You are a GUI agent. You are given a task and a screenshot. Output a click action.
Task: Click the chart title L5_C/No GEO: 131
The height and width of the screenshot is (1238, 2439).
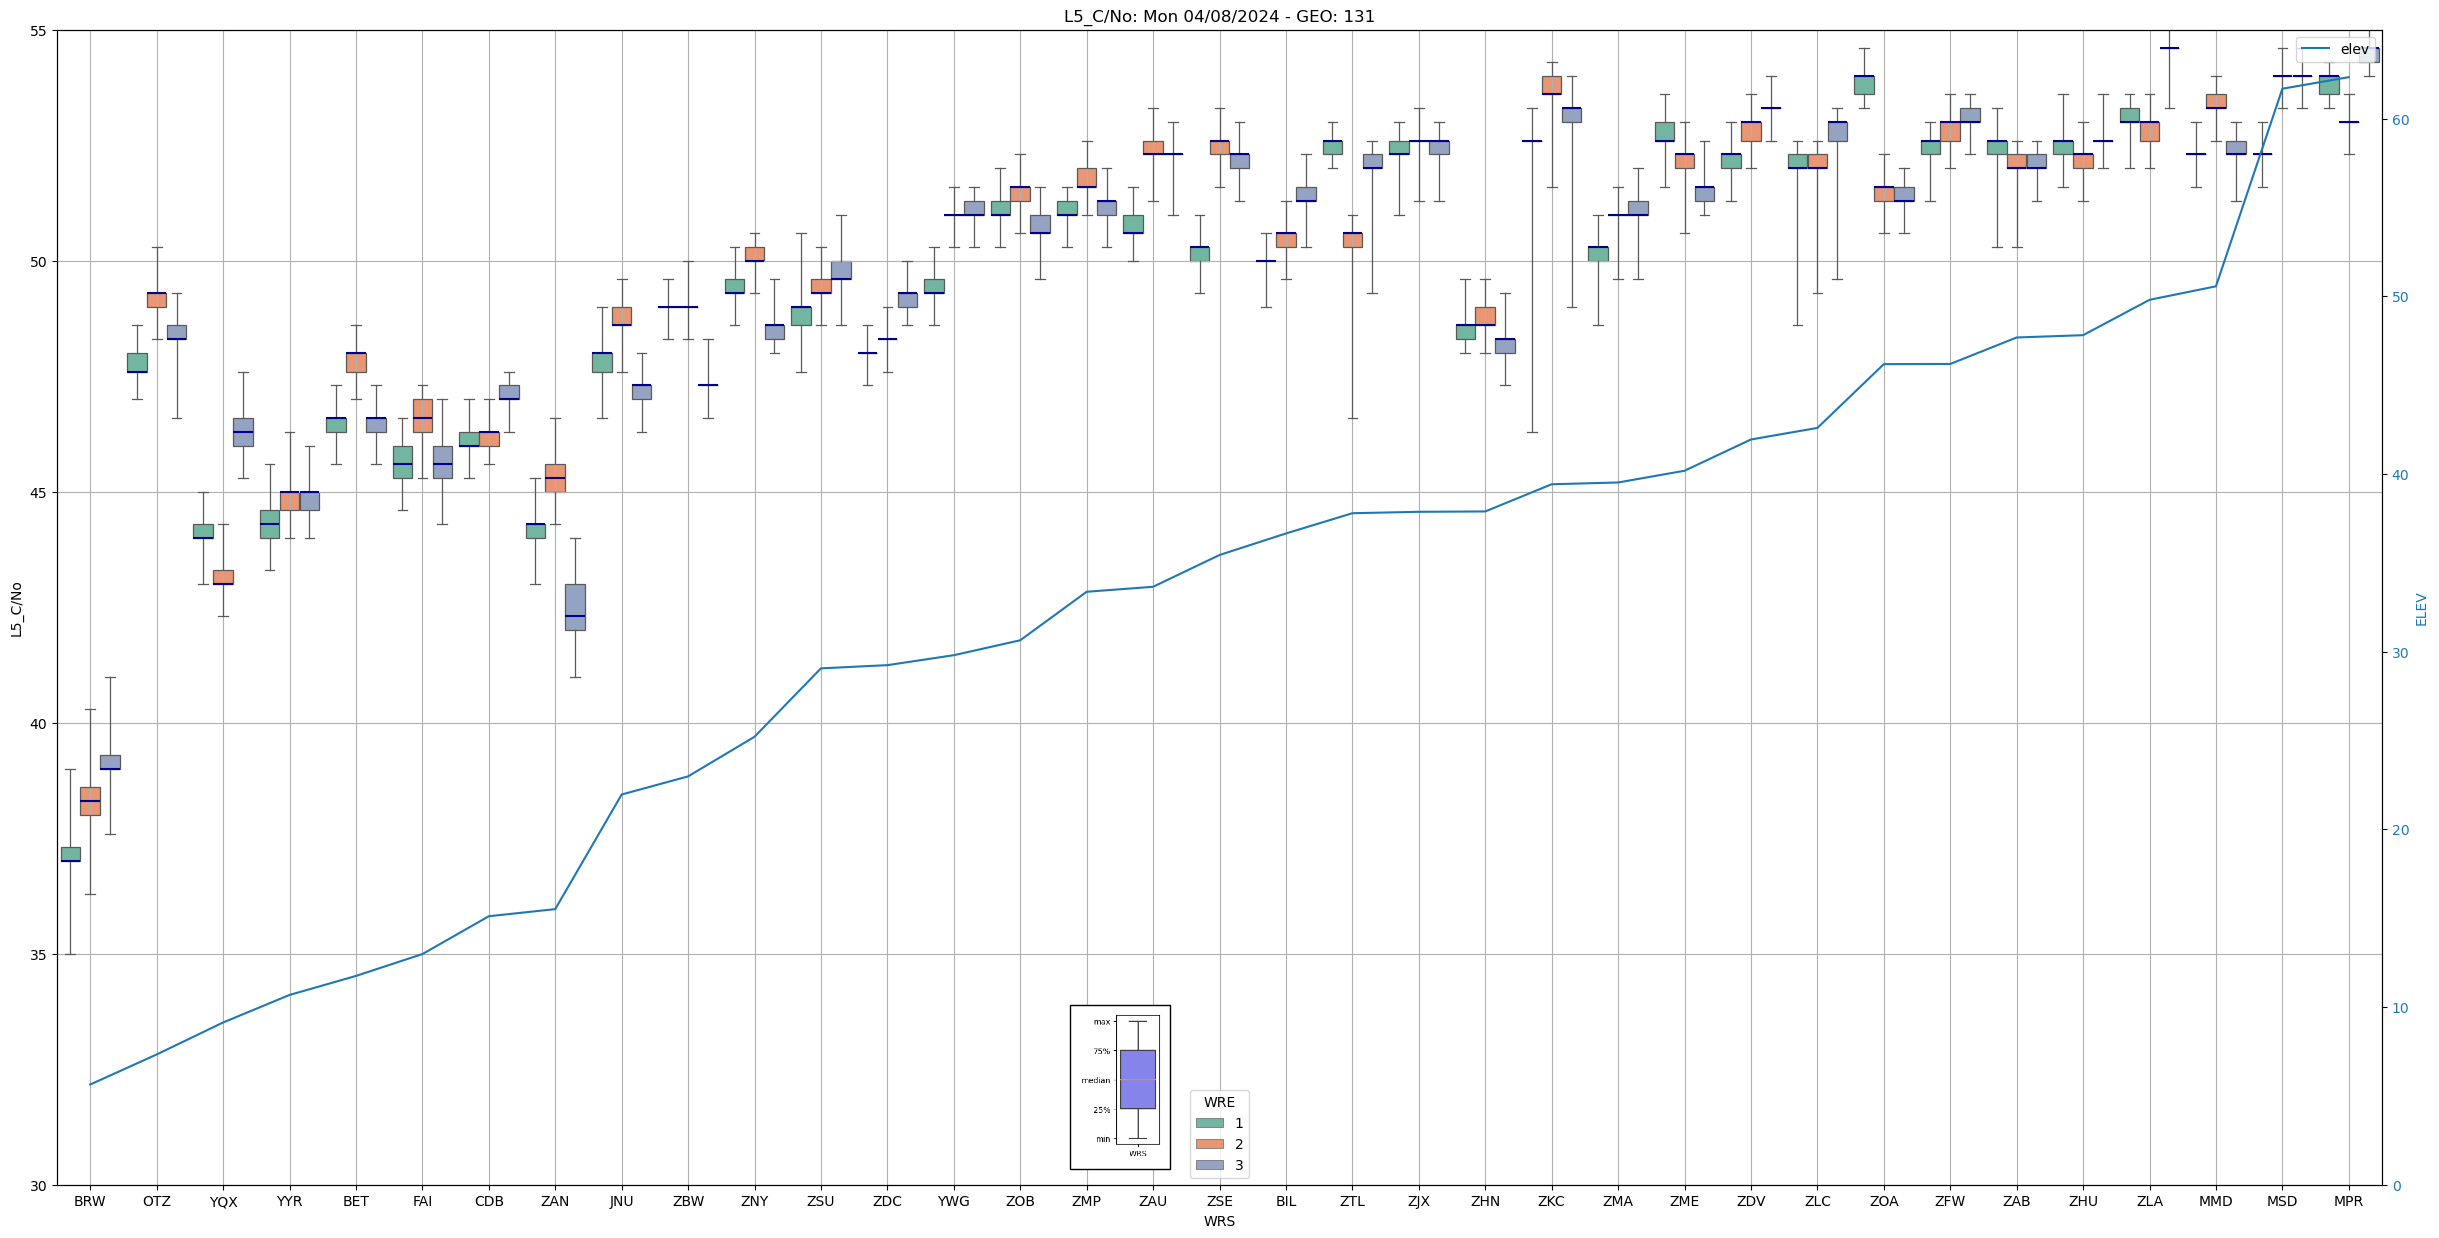(1218, 16)
